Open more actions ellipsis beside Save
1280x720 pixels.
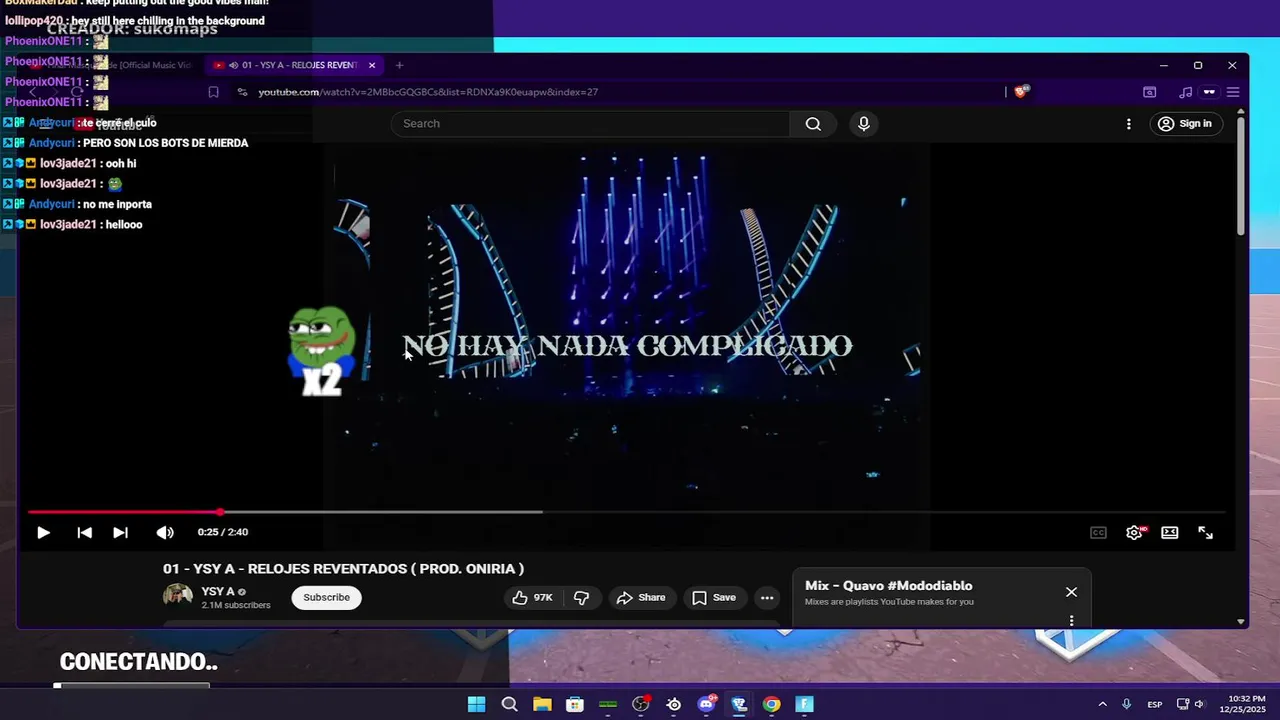pos(767,598)
